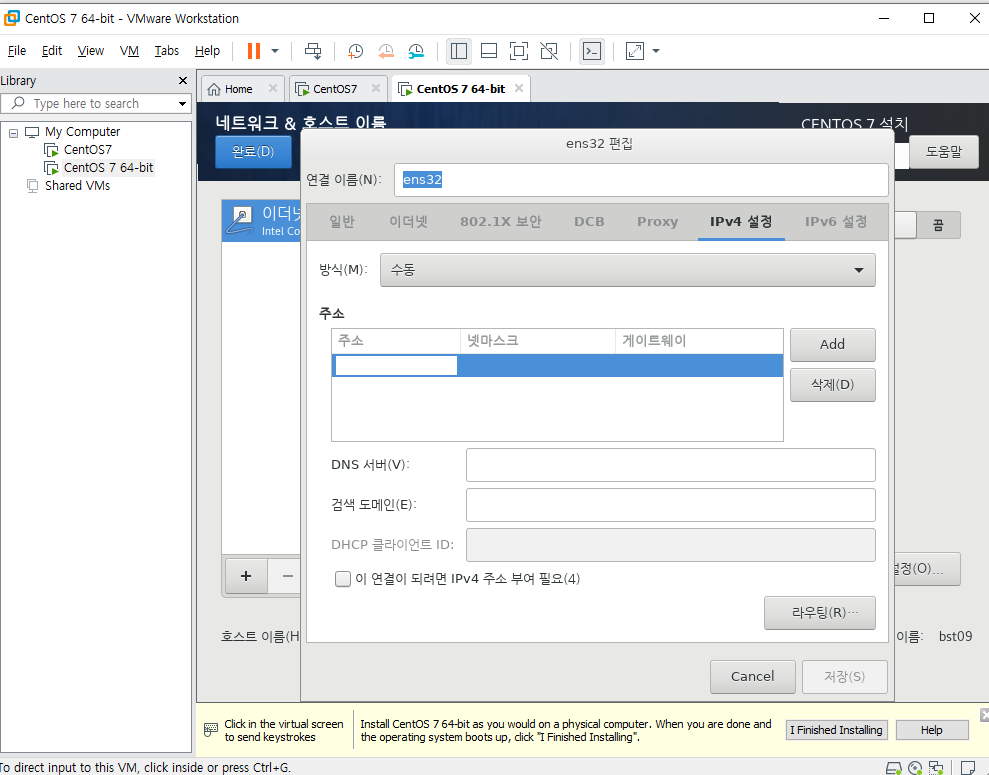Click the network adapter status icon
This screenshot has width=989, height=775.
point(936,768)
